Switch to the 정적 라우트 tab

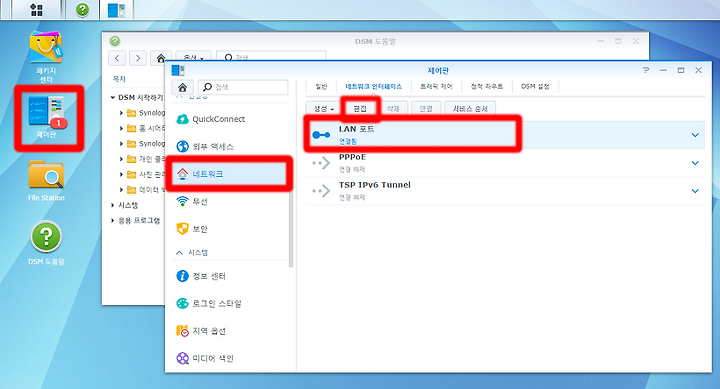tap(487, 86)
